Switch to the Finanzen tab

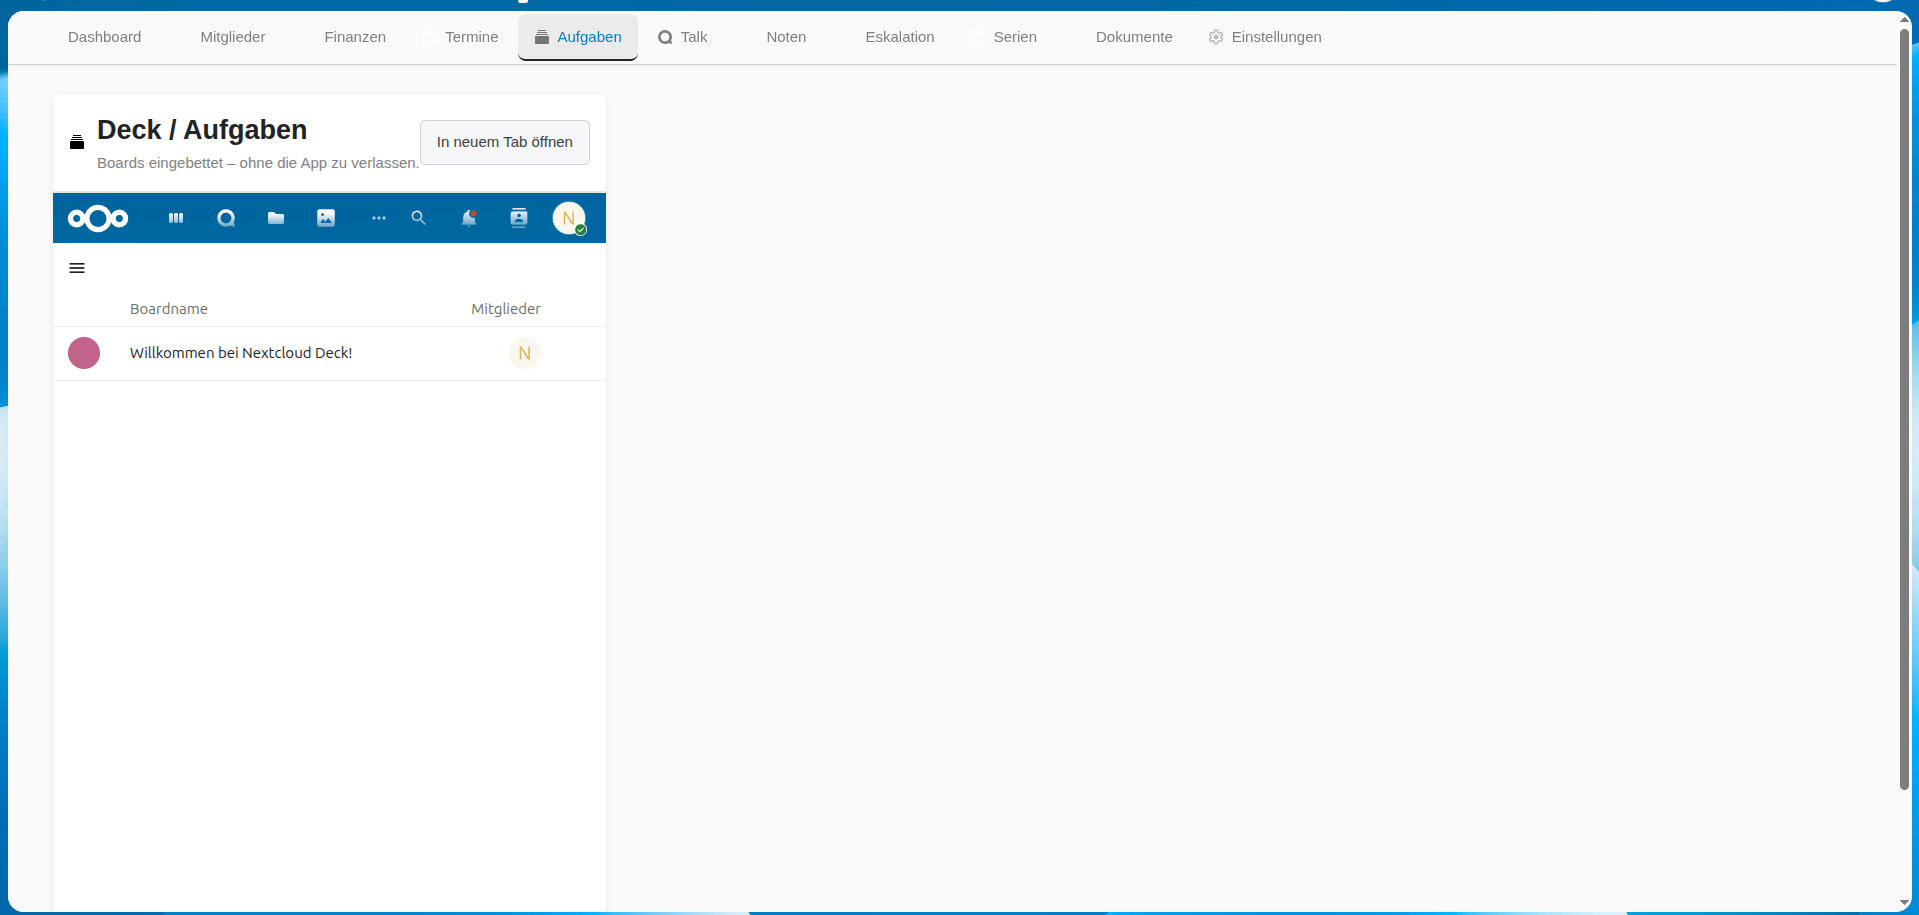(x=354, y=37)
